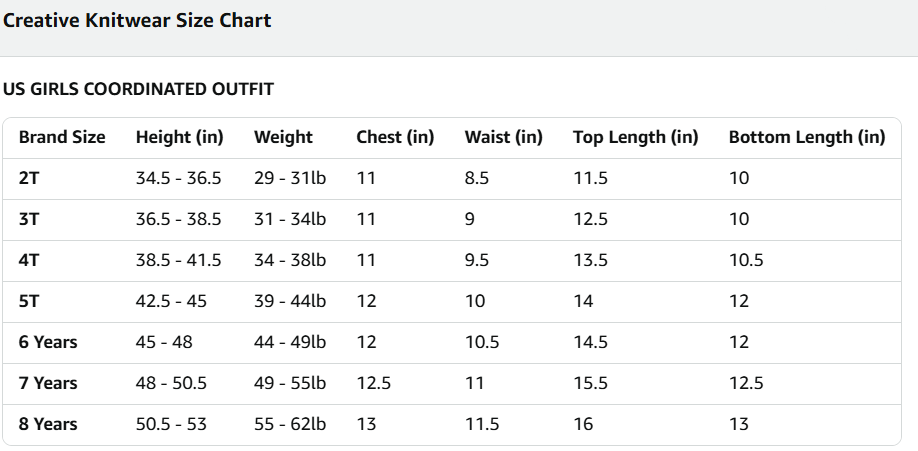Click the 39 - 44lb weight cell
This screenshot has height=451, width=918.
[x=290, y=301]
